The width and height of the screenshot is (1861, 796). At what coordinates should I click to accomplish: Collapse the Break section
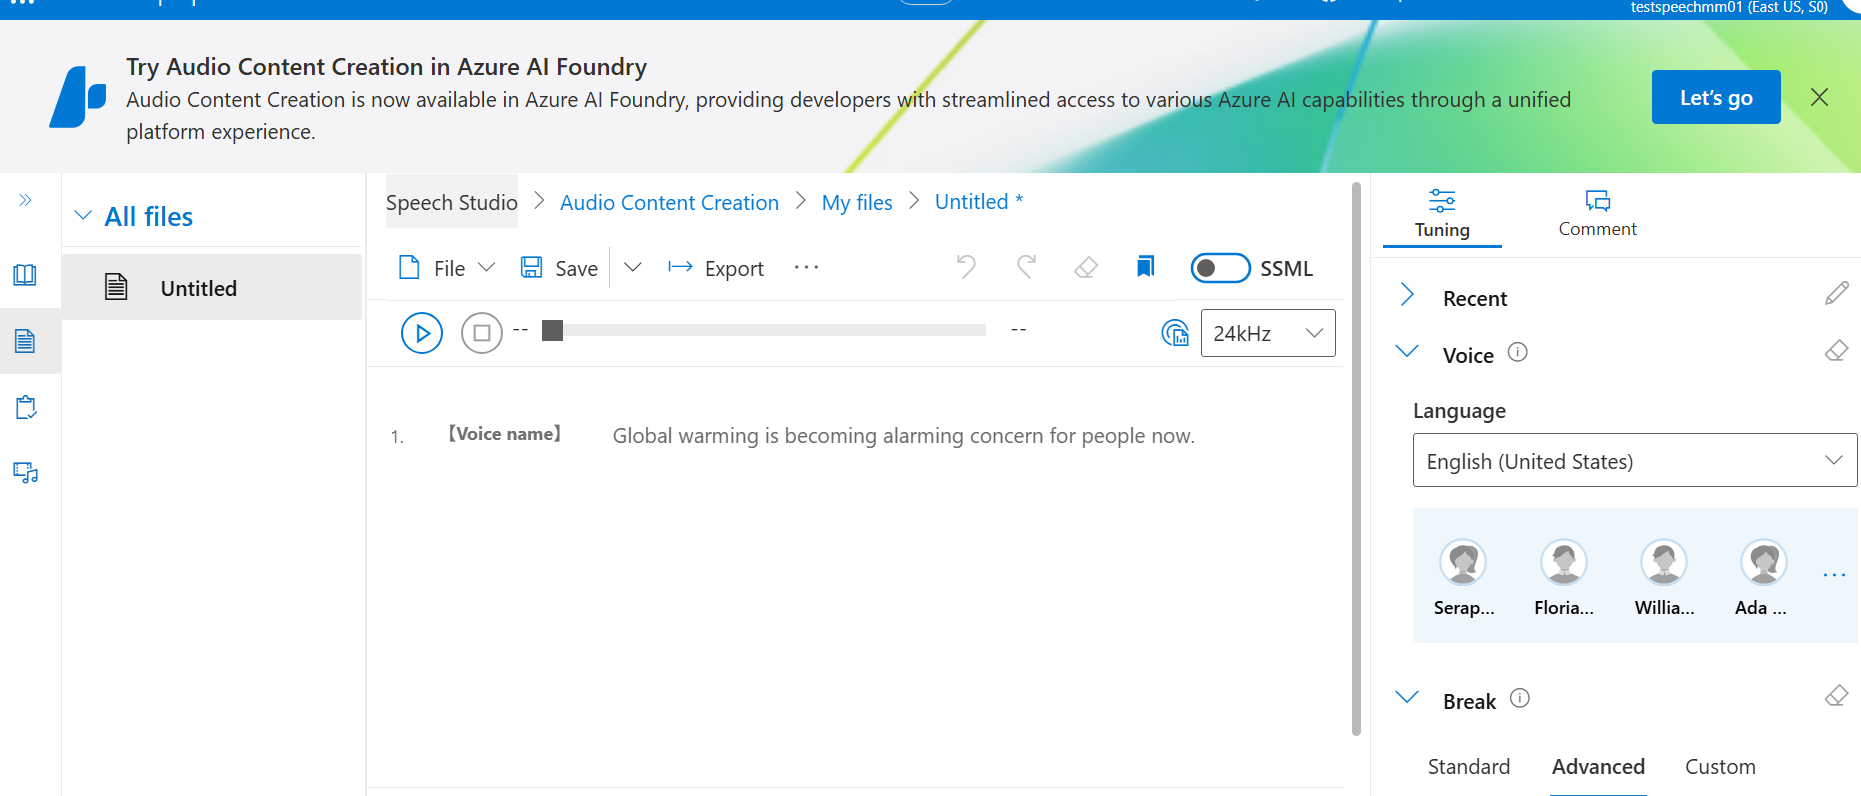1407,697
